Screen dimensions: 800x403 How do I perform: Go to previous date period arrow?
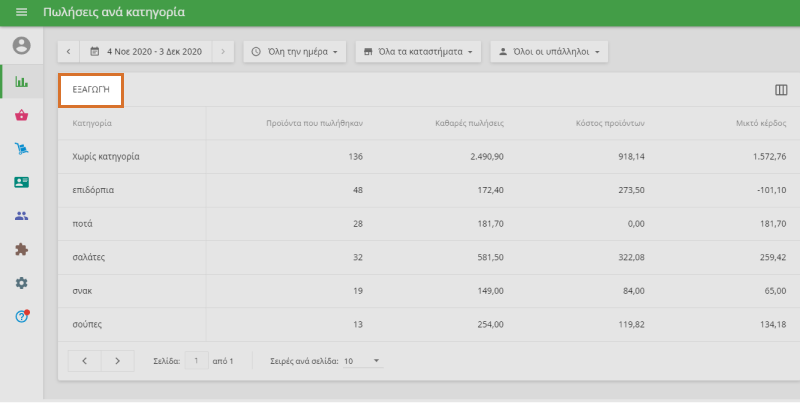(69, 51)
